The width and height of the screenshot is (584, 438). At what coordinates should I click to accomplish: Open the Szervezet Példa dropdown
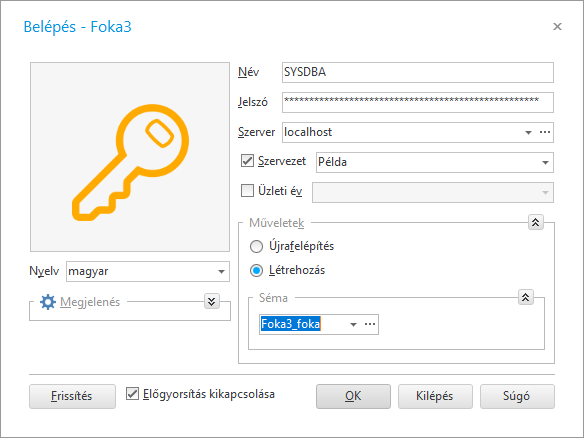coord(545,162)
